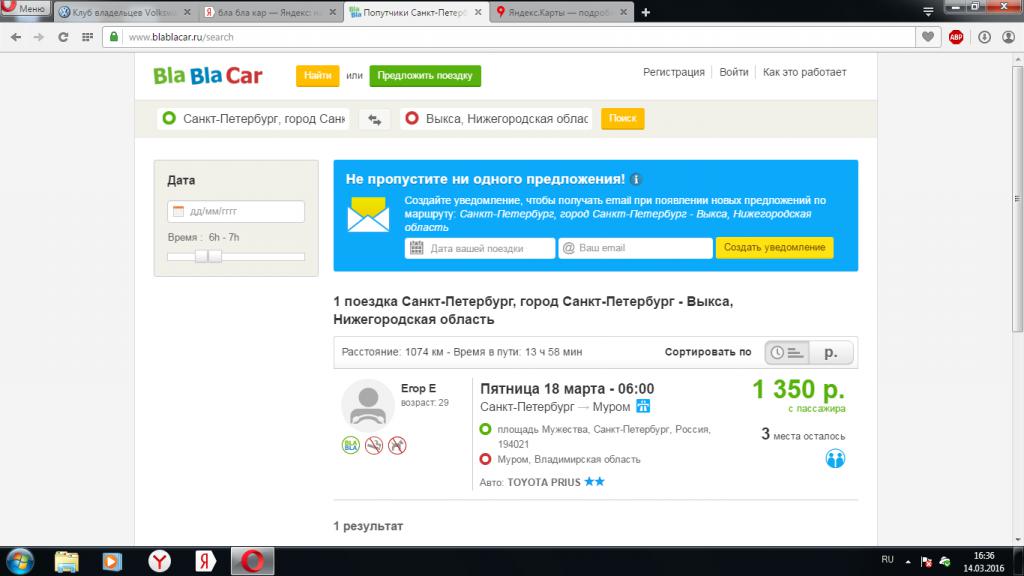This screenshot has width=1024, height=576.
Task: Open the Егор Е driver profile name
Action: tap(418, 388)
